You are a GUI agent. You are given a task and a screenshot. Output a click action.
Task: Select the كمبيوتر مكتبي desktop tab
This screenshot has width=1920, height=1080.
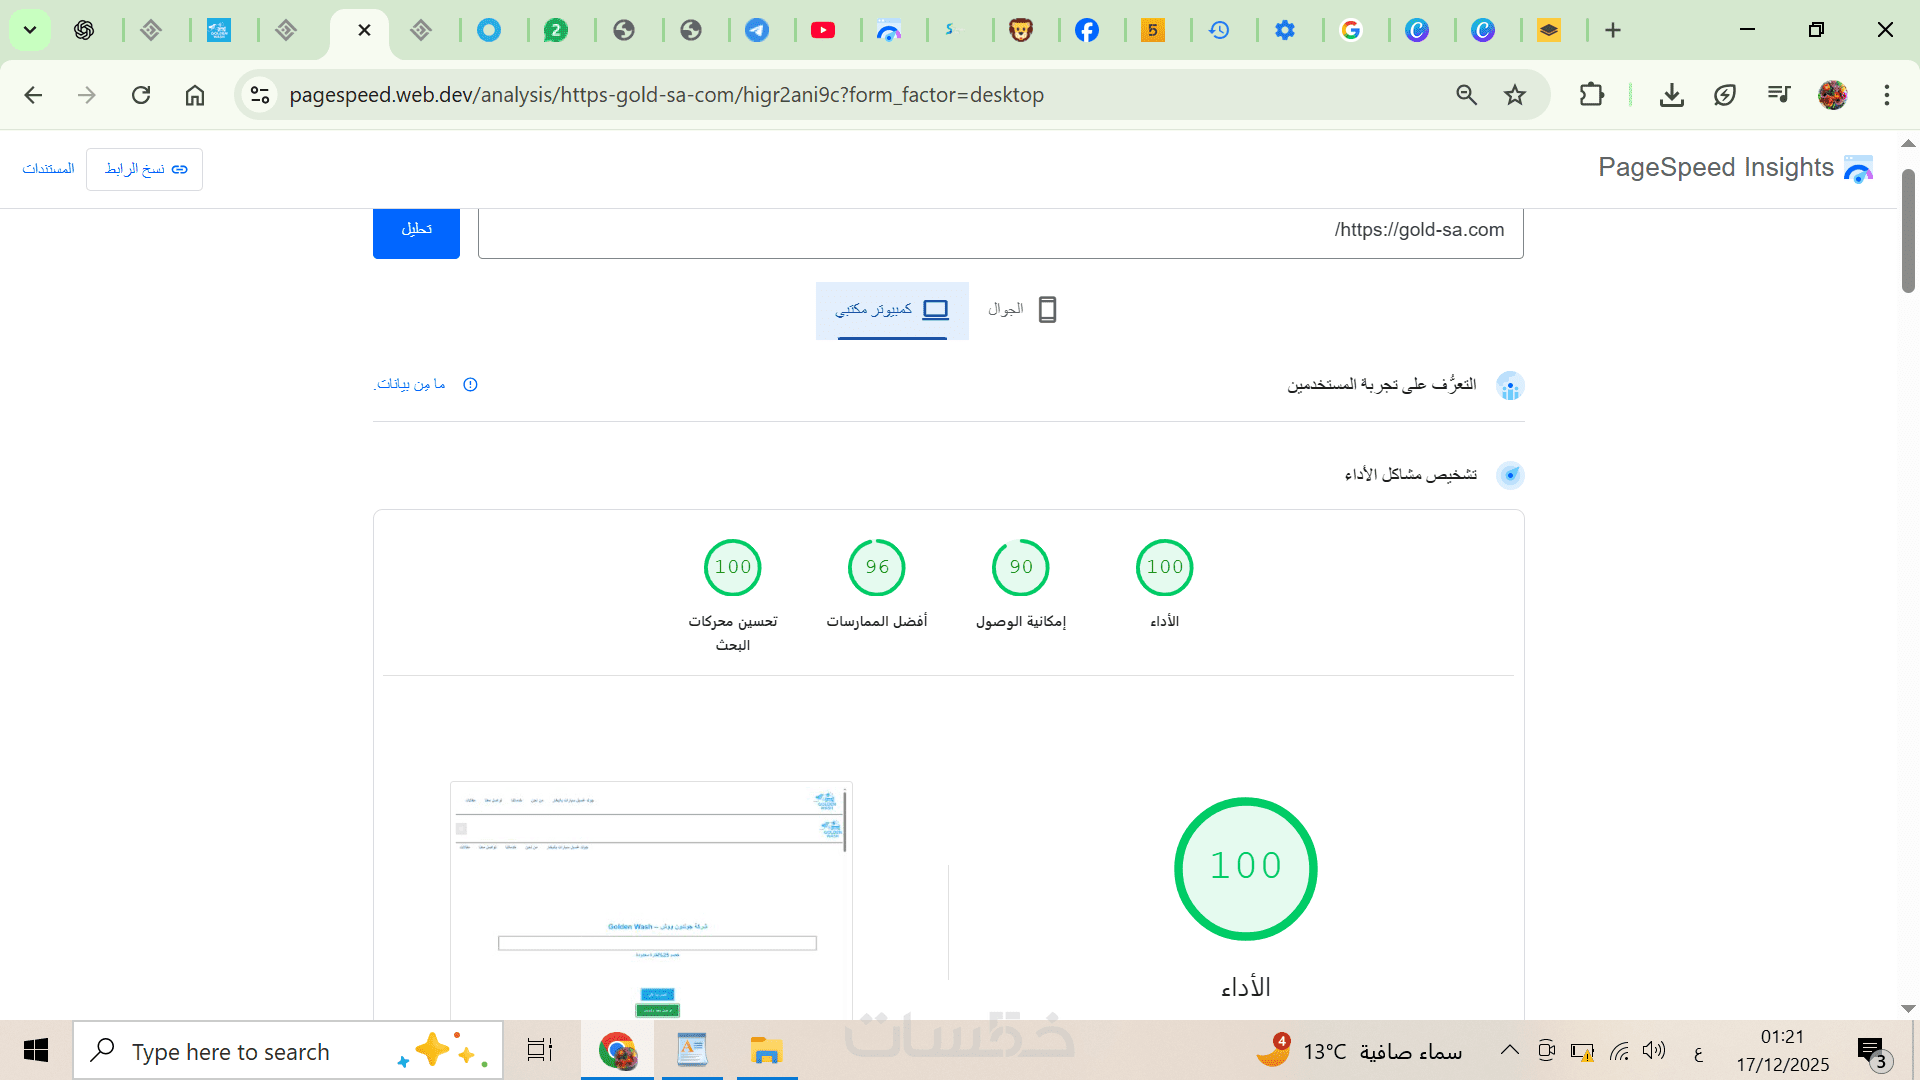click(892, 310)
